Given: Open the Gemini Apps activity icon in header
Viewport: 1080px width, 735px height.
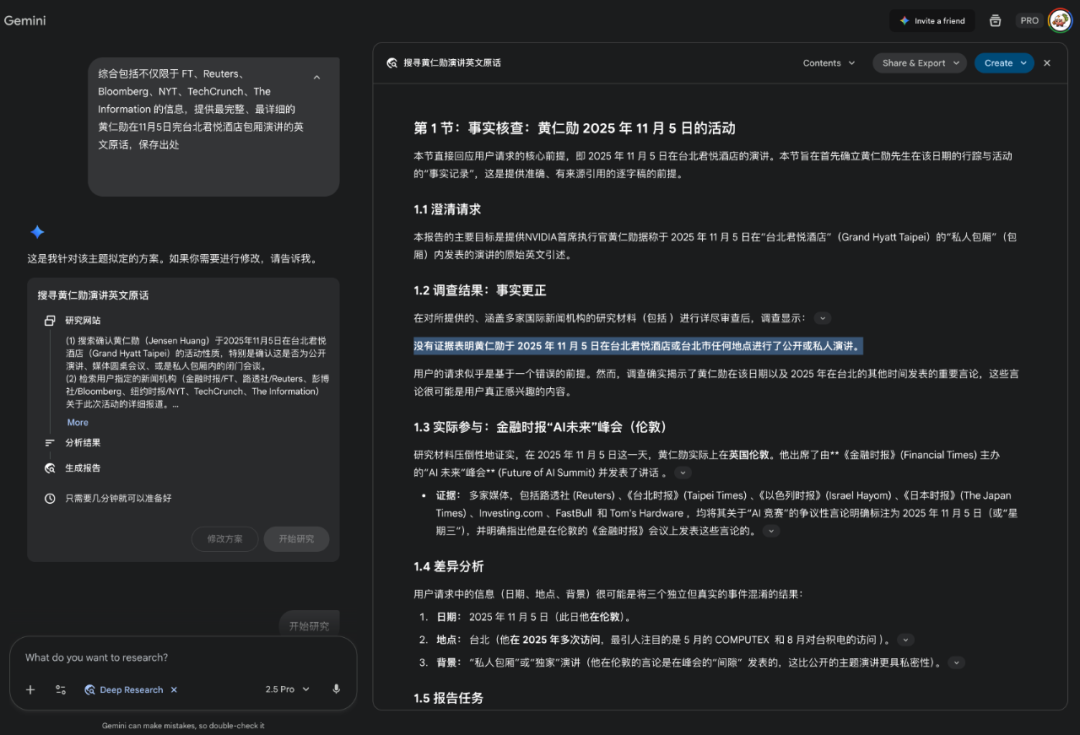Looking at the screenshot, I should click(x=995, y=21).
